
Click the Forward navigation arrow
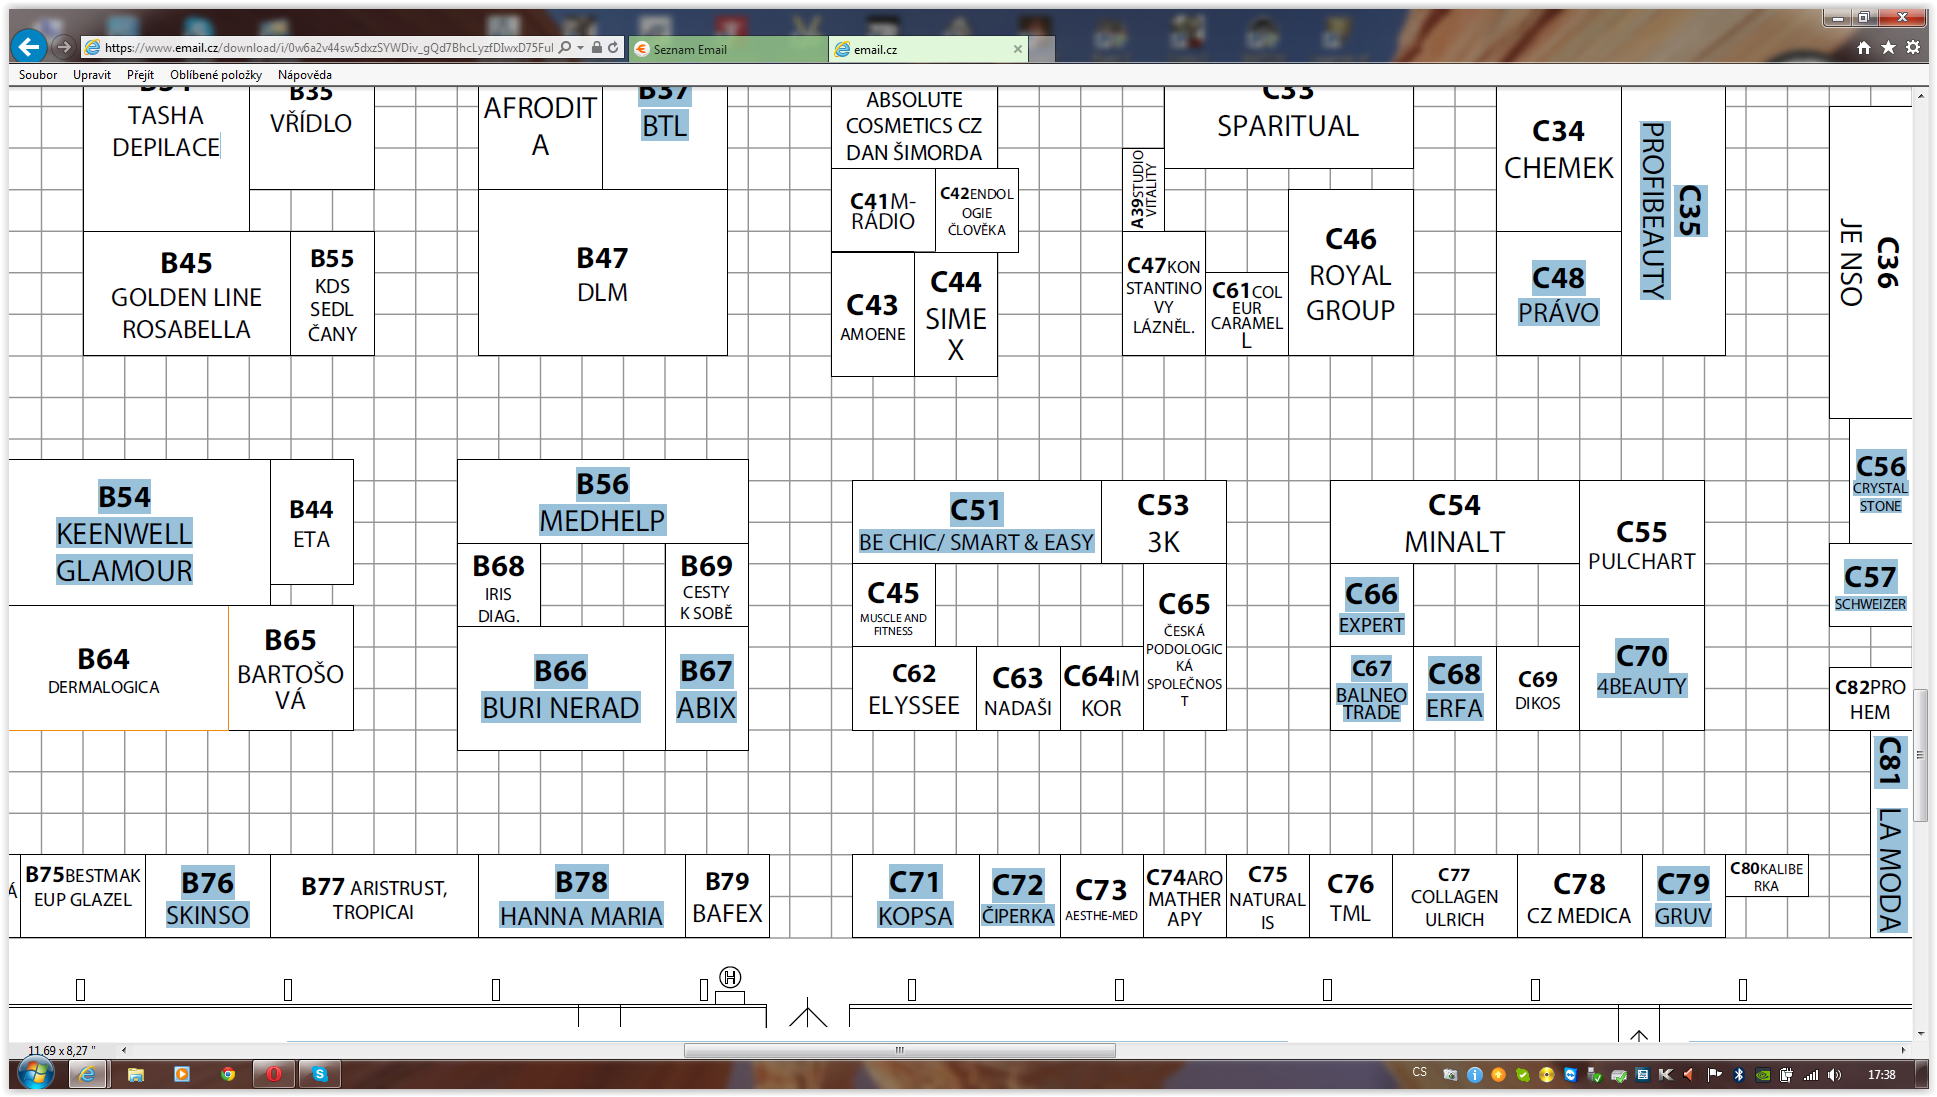click(x=64, y=47)
